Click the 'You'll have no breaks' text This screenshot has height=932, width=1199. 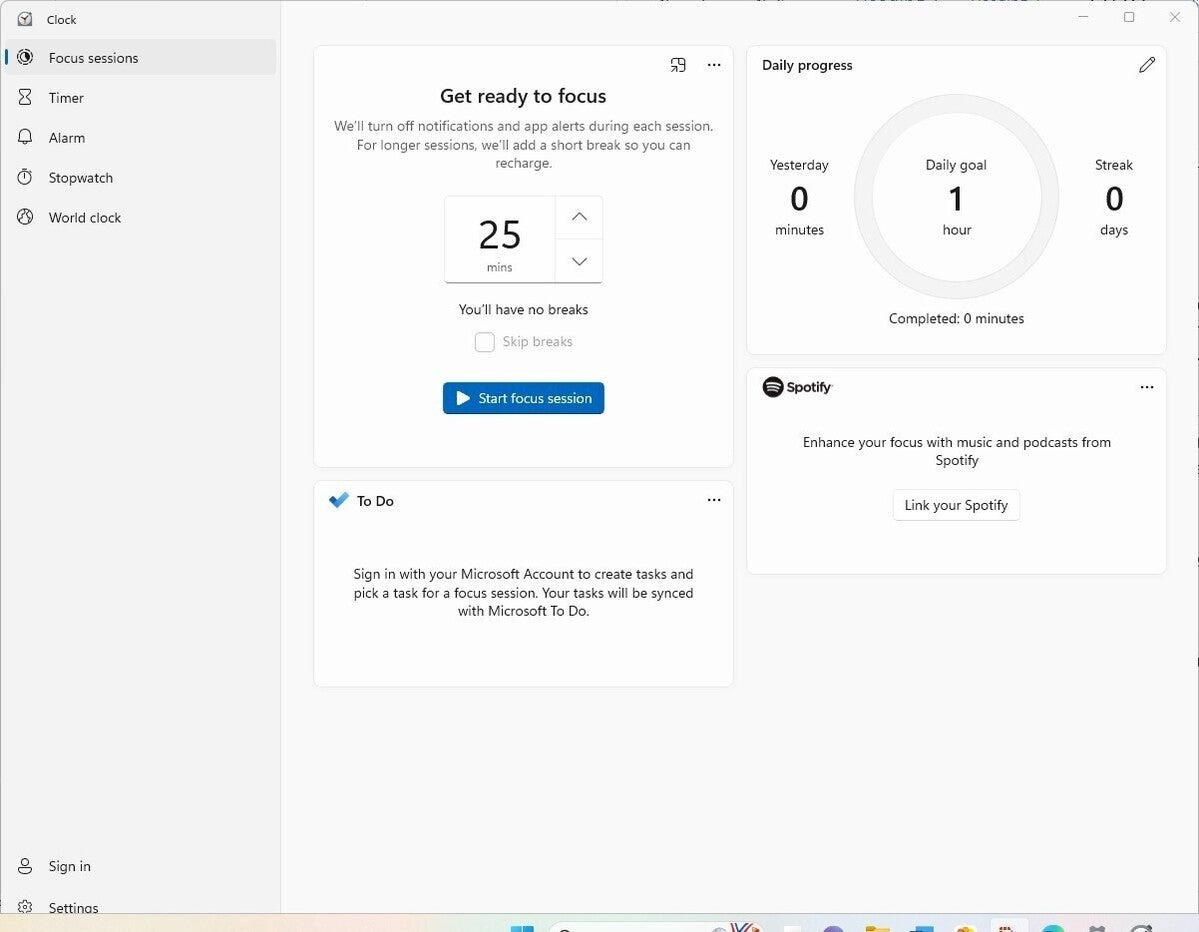[523, 310]
